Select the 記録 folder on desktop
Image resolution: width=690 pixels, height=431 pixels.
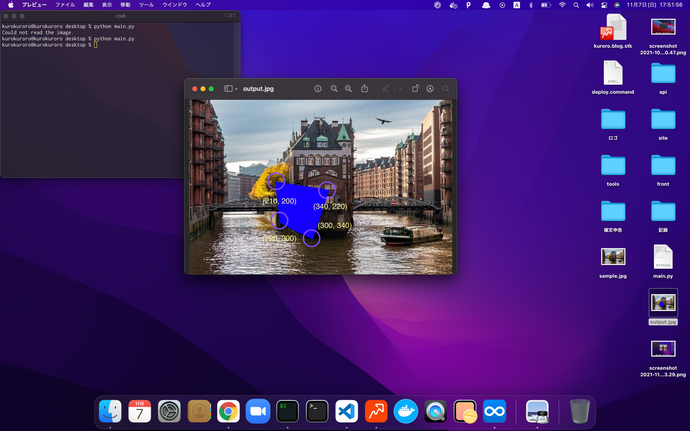[x=663, y=211]
